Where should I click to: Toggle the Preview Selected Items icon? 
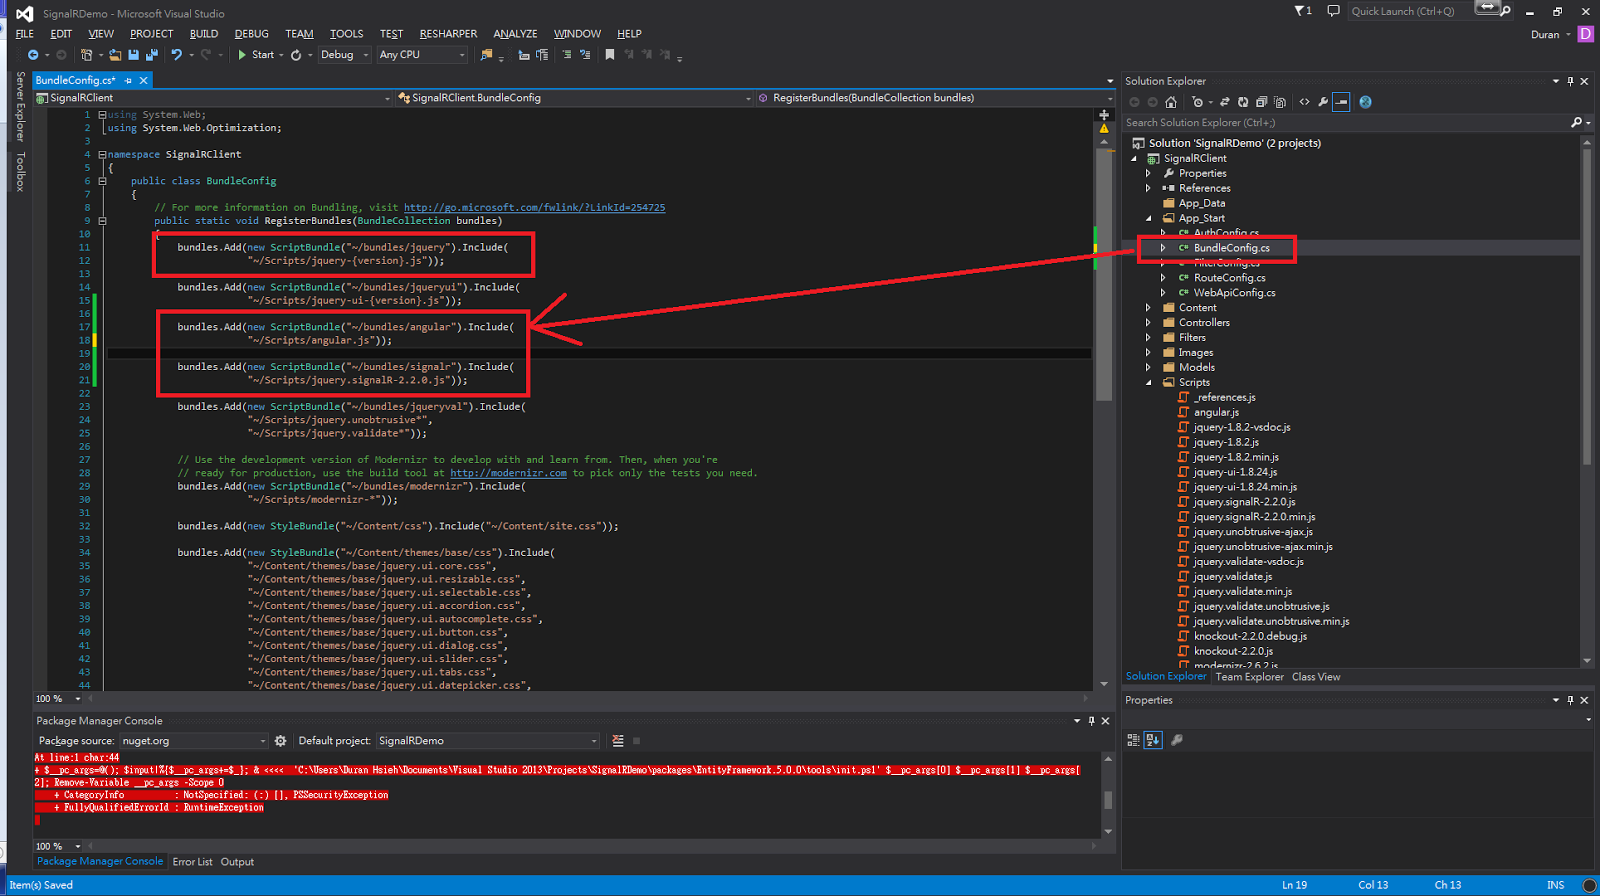click(x=1341, y=102)
